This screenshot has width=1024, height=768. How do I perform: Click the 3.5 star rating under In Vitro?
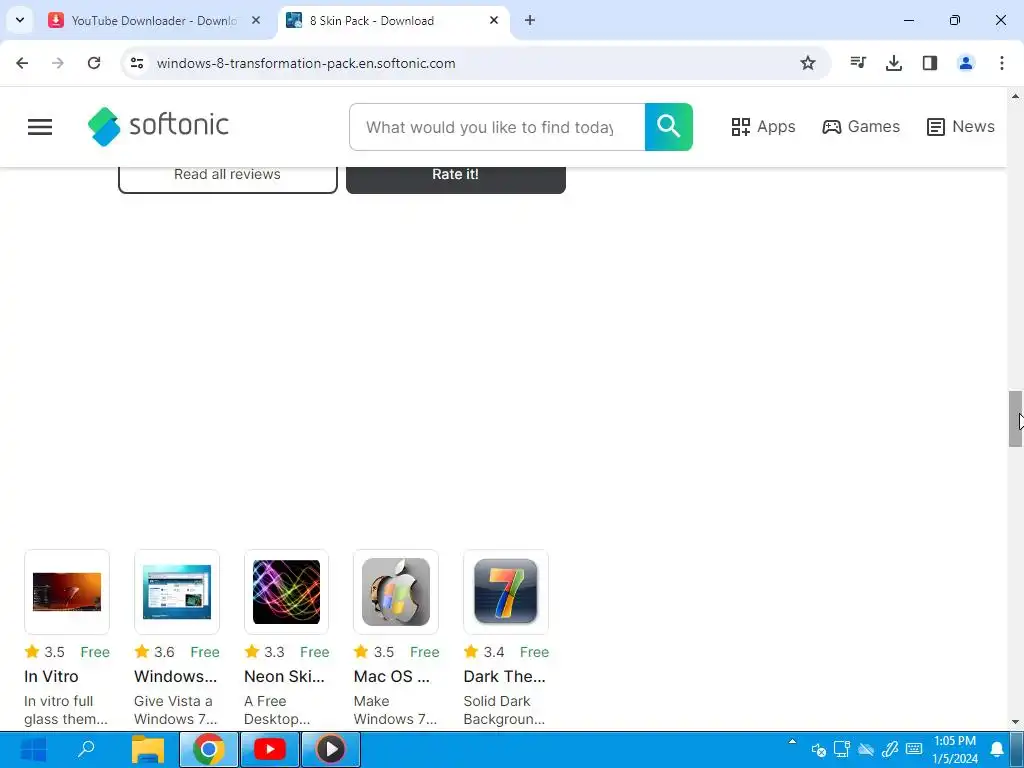pyautogui.click(x=44, y=652)
